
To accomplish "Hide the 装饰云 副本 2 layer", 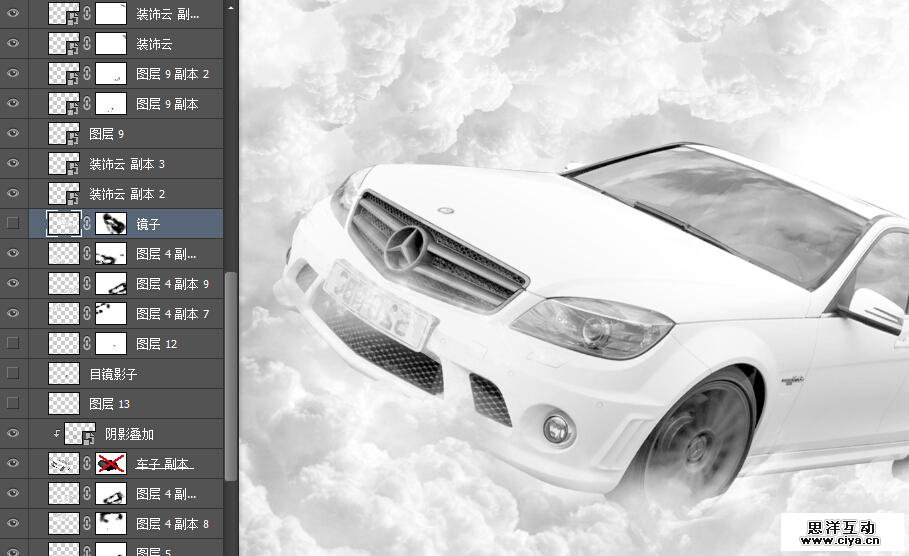I will coord(13,194).
